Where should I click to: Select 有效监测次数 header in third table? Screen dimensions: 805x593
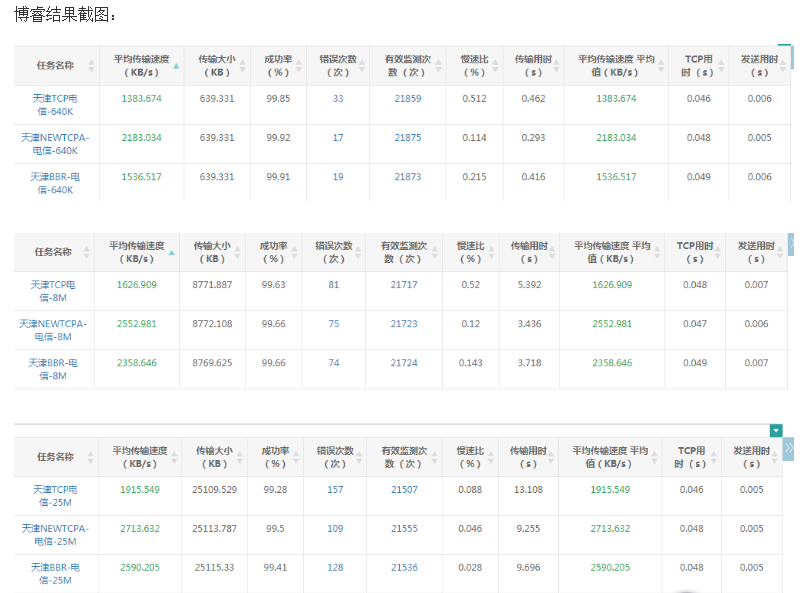[x=403, y=457]
